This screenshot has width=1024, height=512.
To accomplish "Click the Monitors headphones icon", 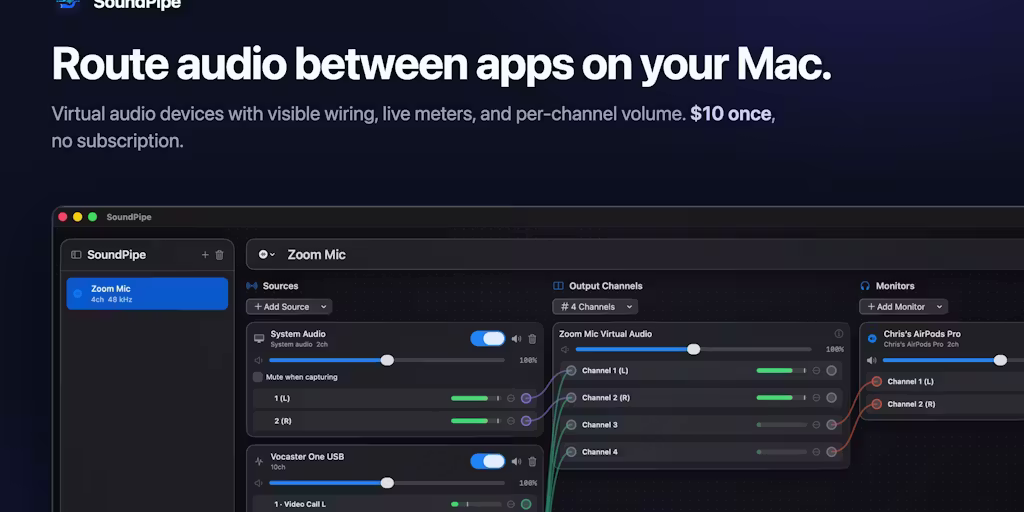I will (x=865, y=286).
